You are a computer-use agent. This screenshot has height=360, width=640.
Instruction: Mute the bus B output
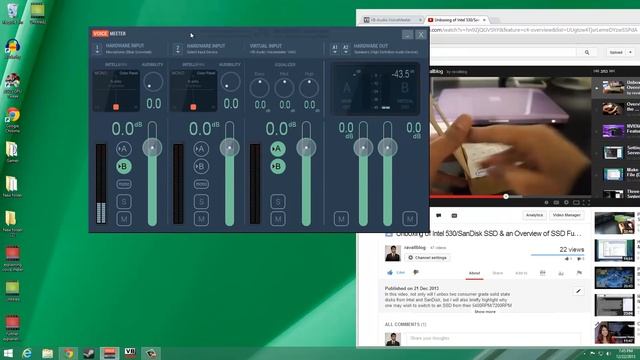410,219
